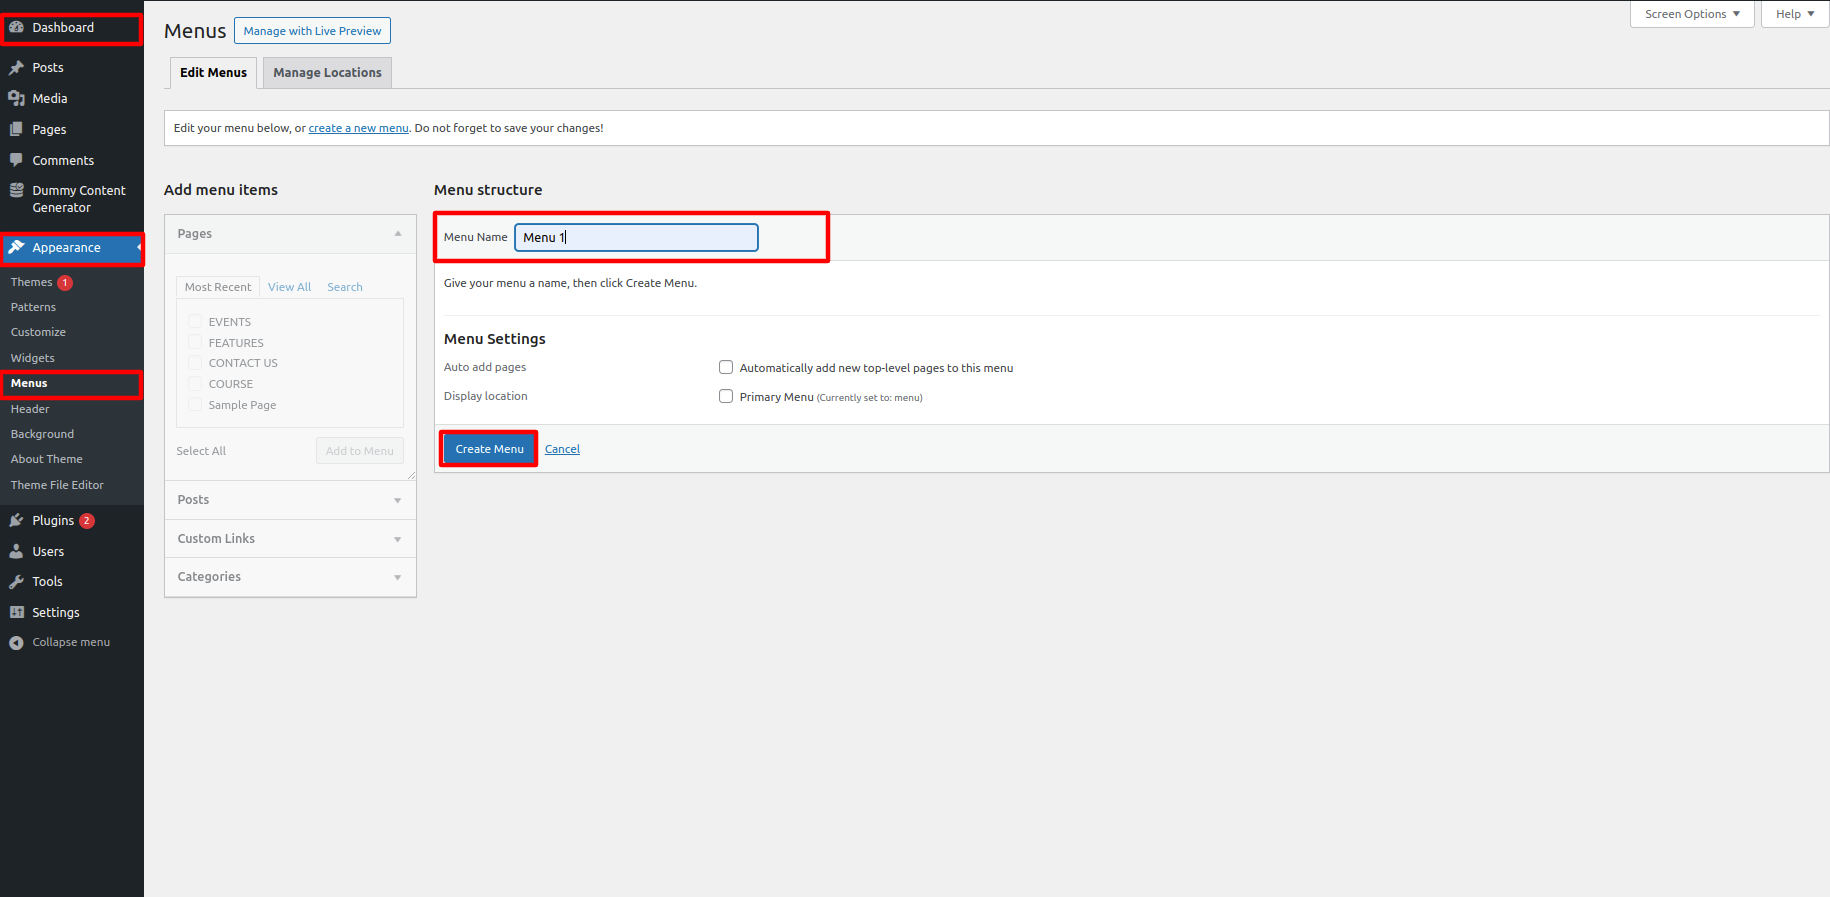
Task: Click the Tools wrench icon
Action: [17, 581]
